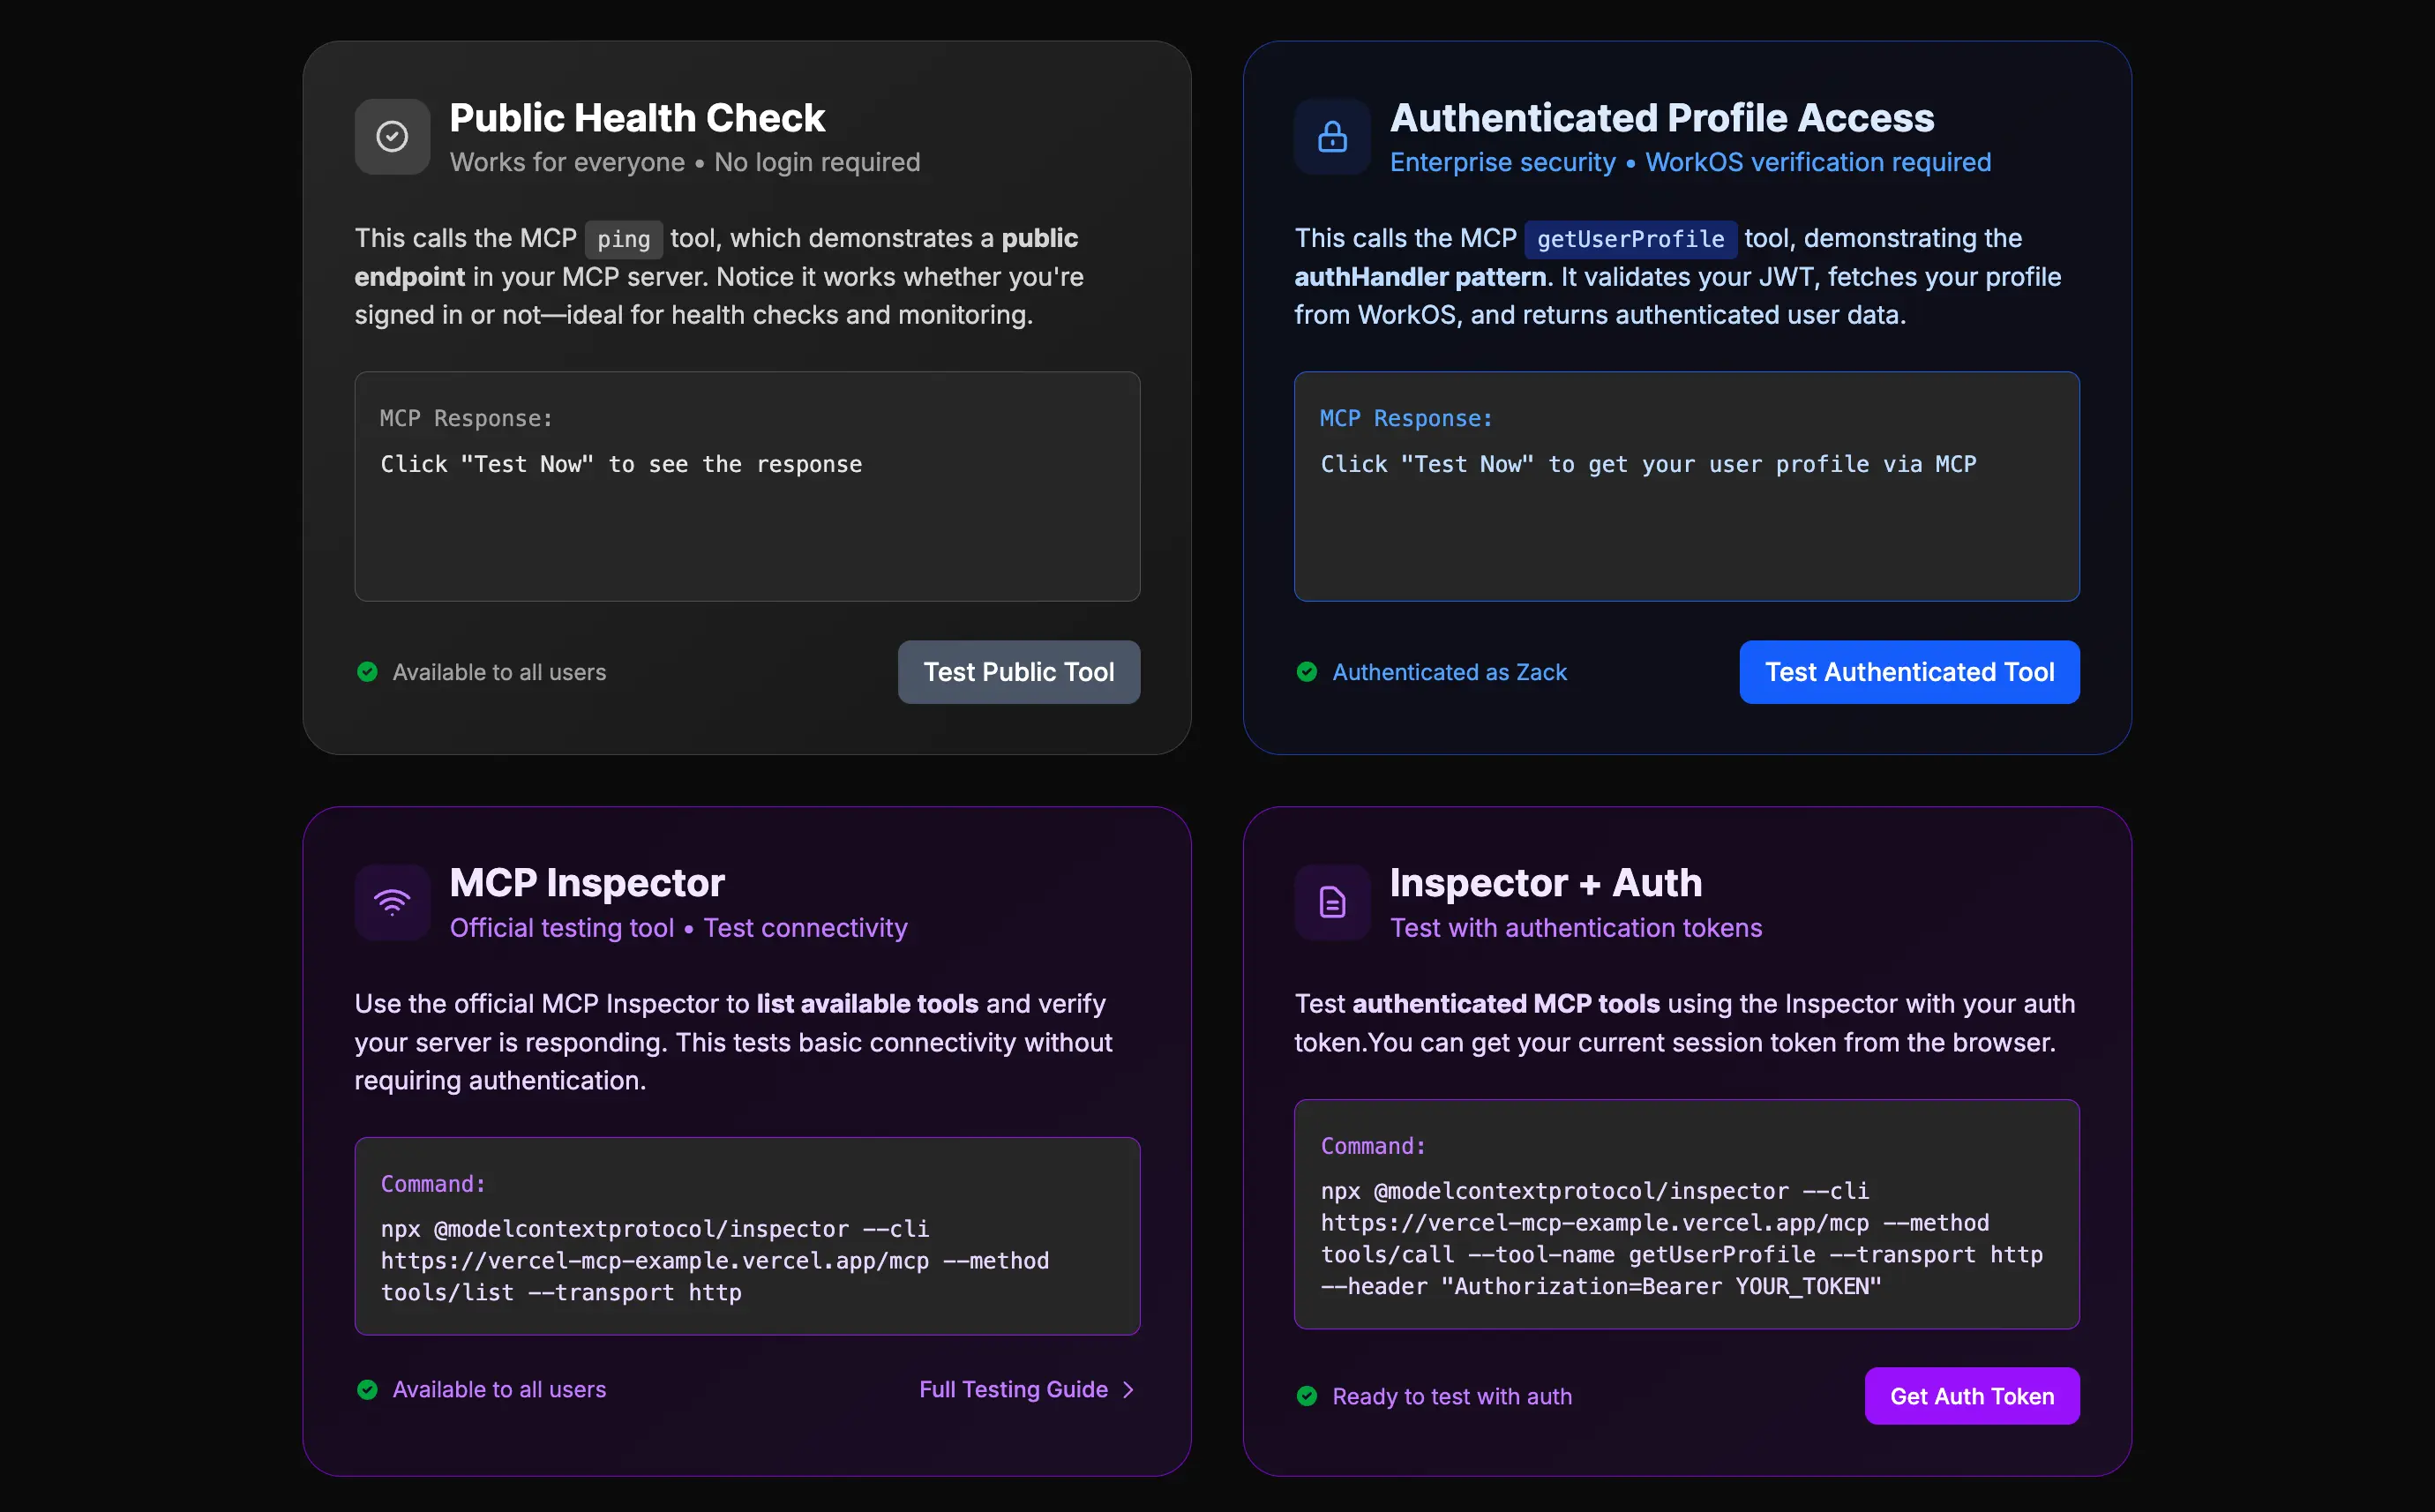Click the authenticated MCP Response output box

pyautogui.click(x=1686, y=487)
